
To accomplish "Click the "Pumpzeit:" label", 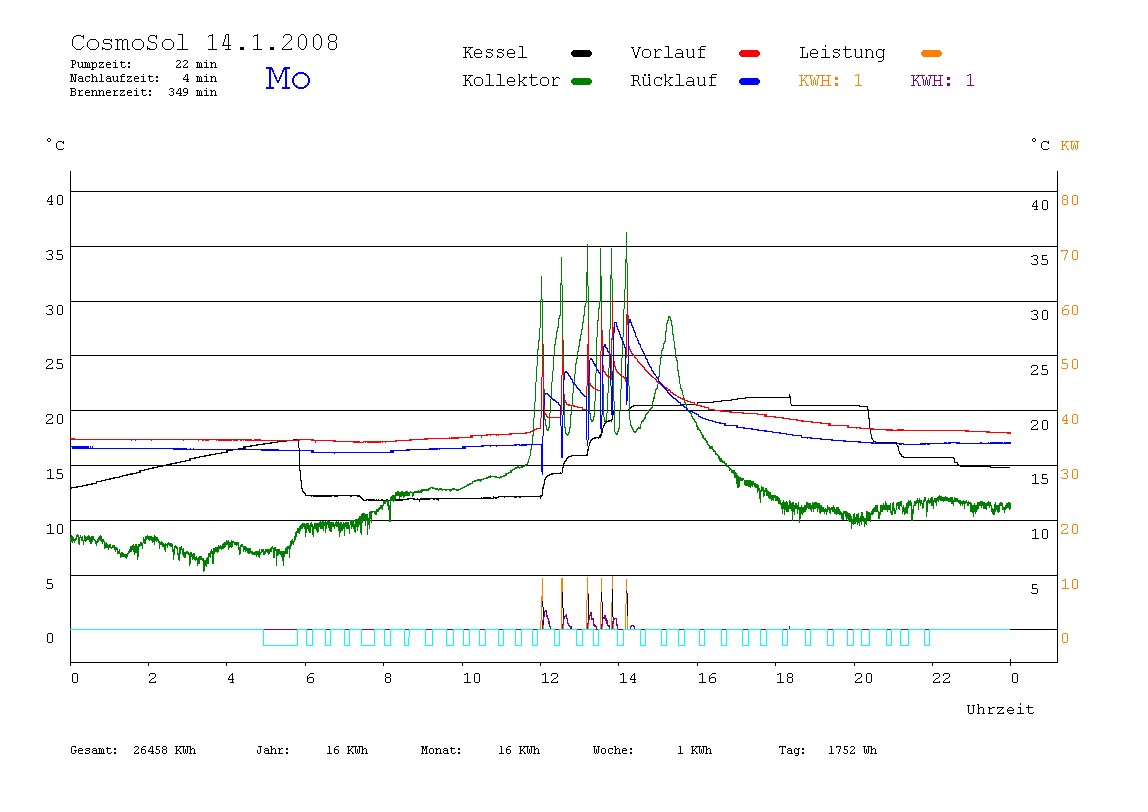I will (x=101, y=64).
